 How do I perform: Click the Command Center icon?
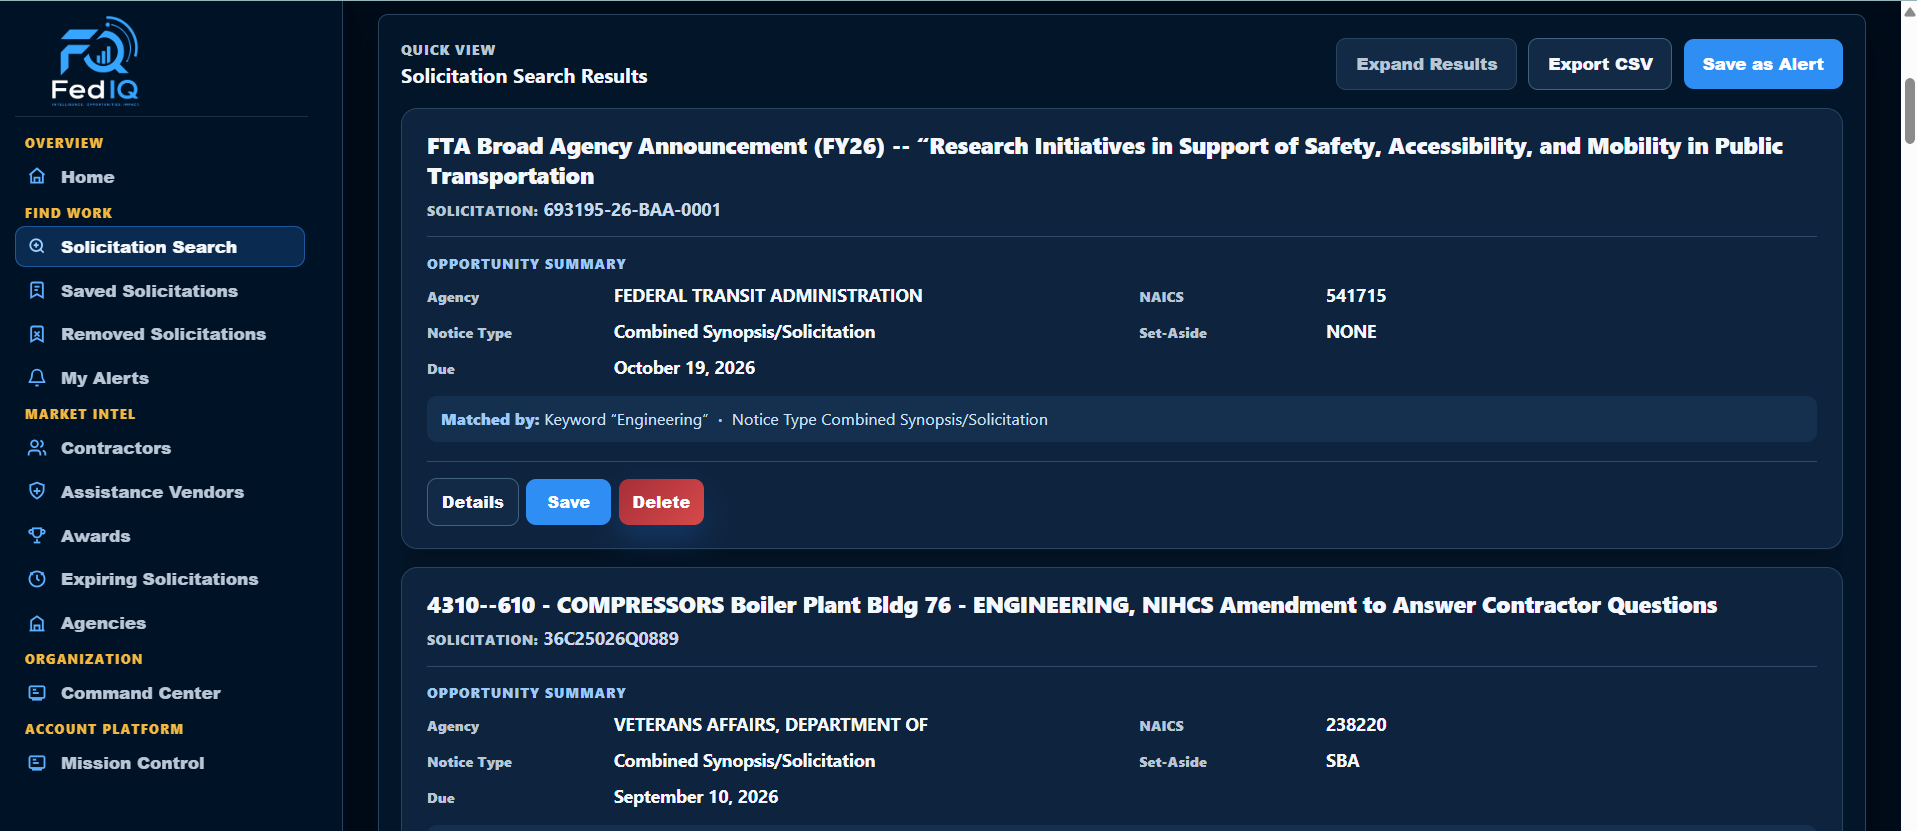point(37,693)
